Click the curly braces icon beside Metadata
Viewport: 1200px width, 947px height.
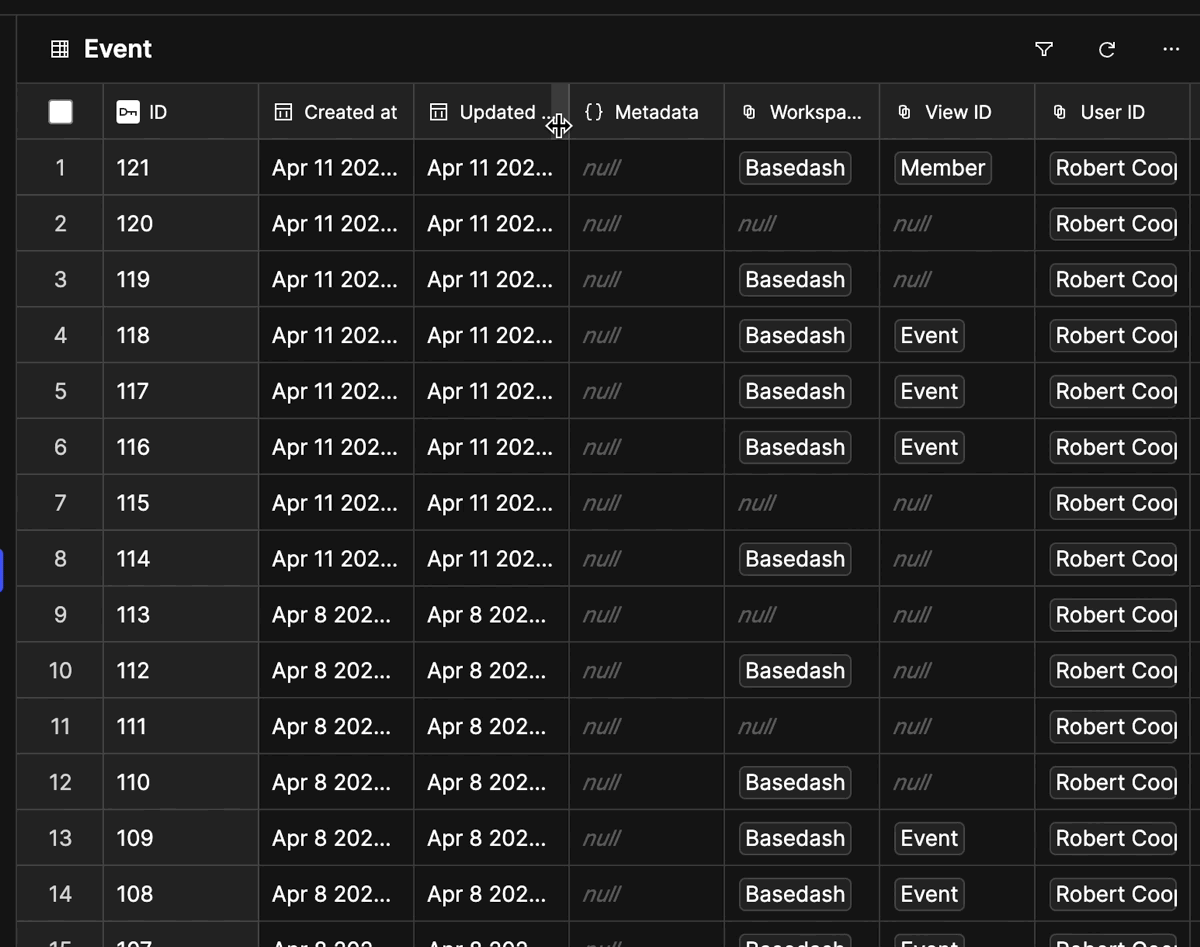click(x=594, y=112)
